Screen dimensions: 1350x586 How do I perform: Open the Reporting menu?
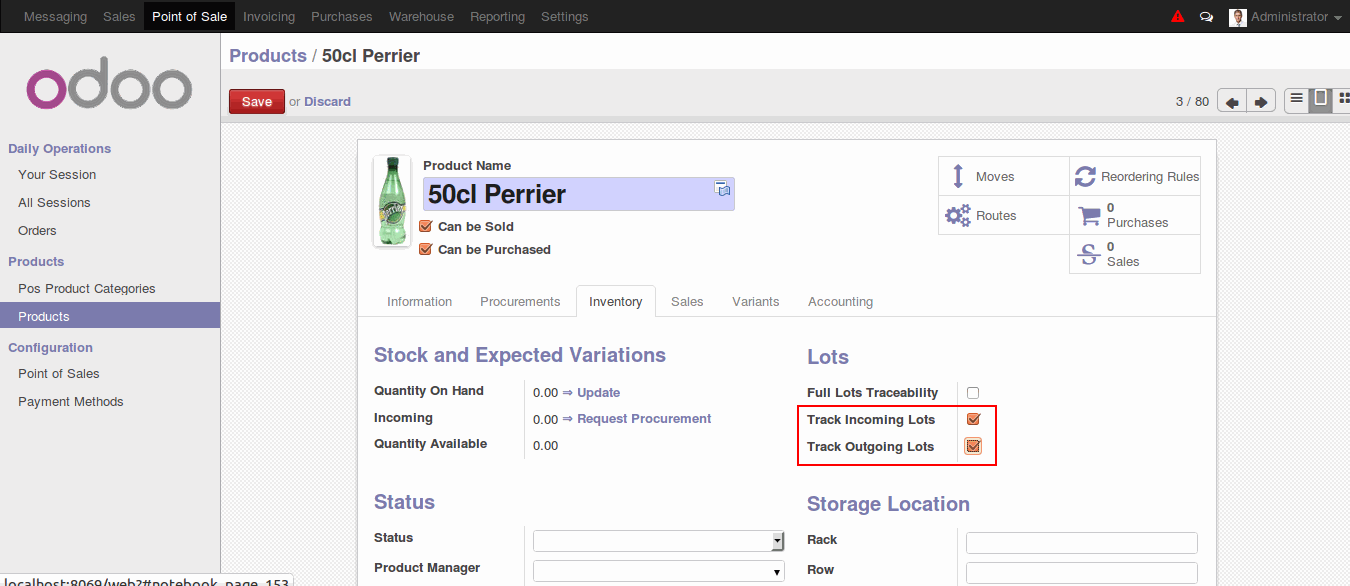click(x=497, y=17)
